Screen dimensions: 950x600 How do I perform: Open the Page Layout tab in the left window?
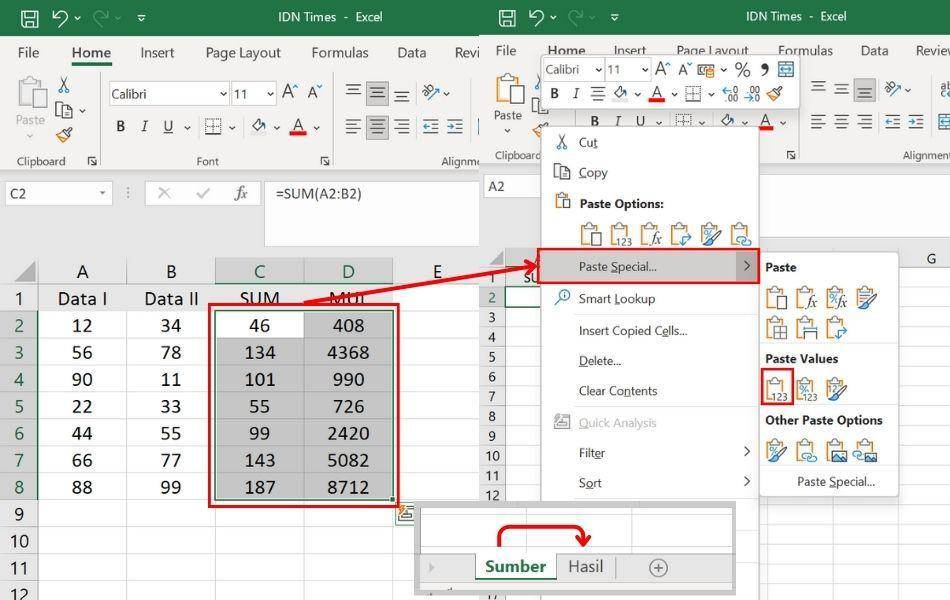(243, 53)
